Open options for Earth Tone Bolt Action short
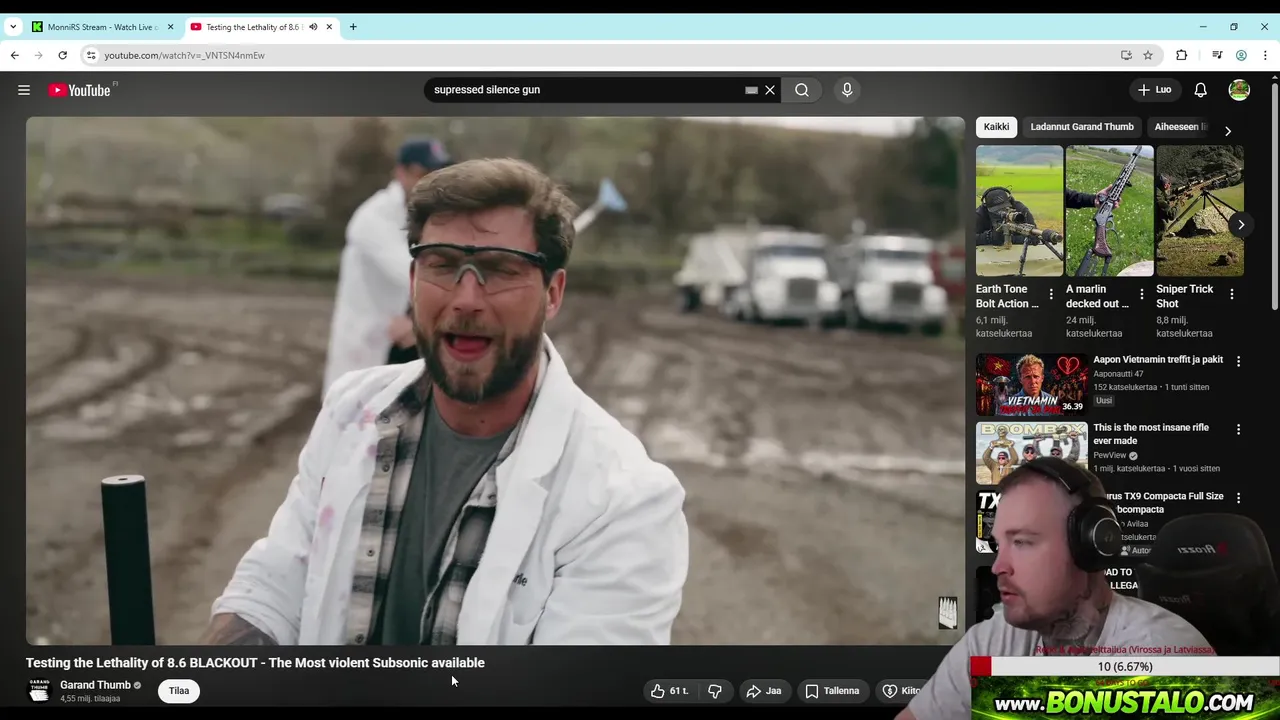Image resolution: width=1280 pixels, height=720 pixels. pyautogui.click(x=1051, y=294)
